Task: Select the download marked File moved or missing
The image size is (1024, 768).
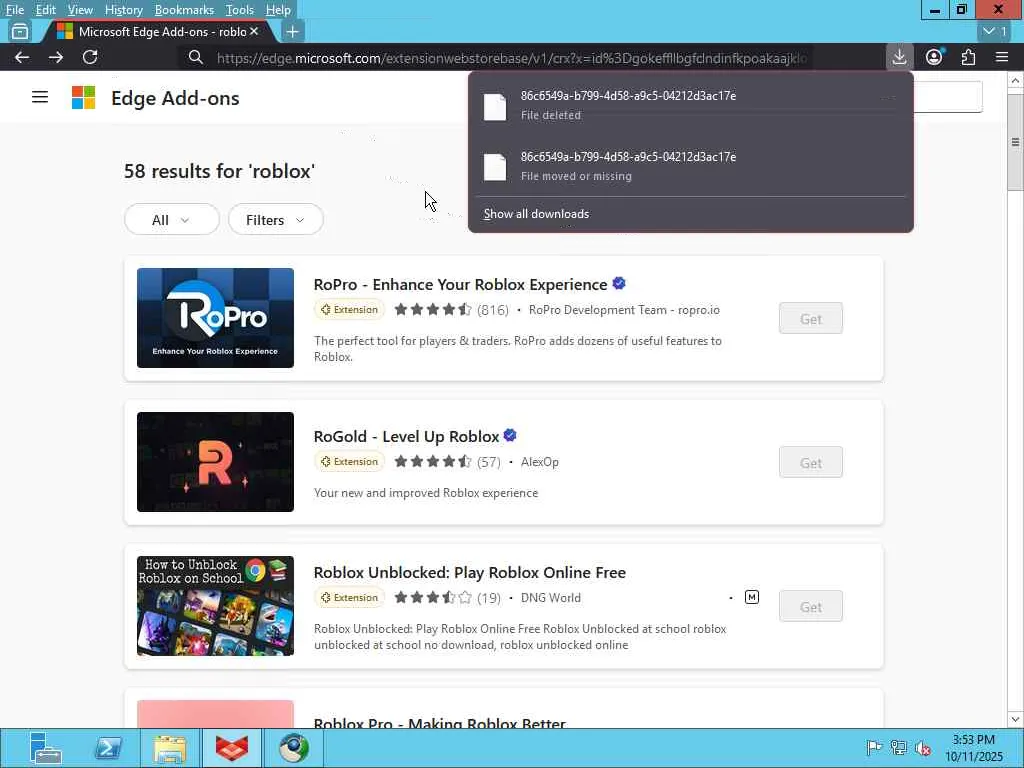Action: tap(691, 166)
